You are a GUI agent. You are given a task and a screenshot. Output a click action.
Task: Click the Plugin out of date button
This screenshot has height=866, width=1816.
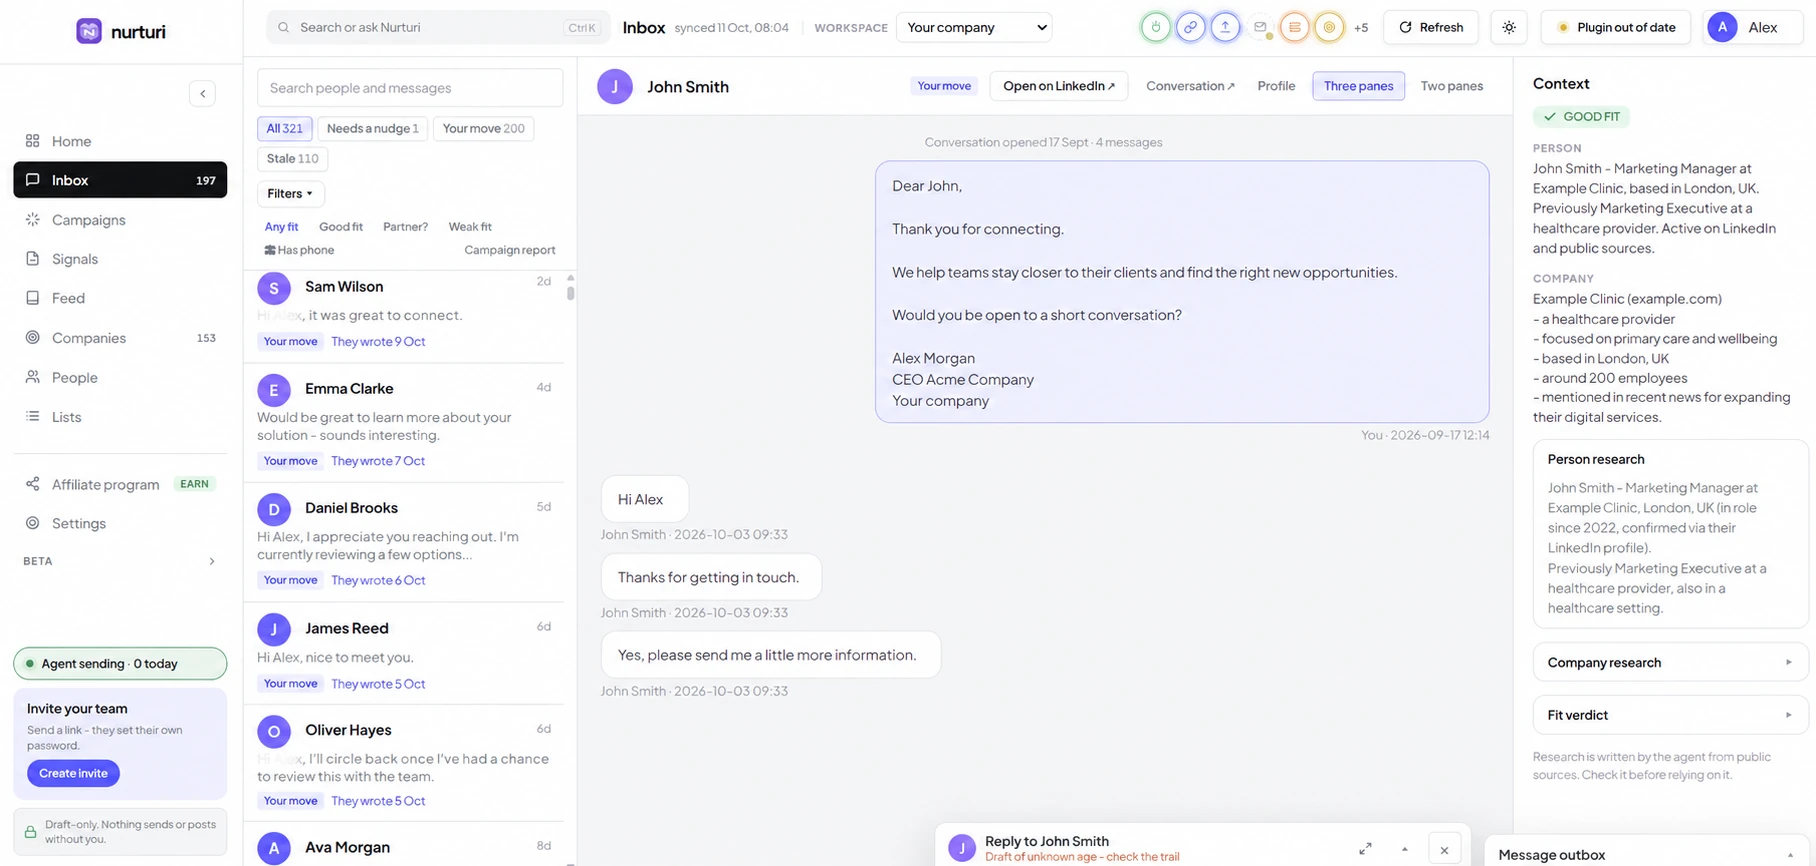pos(1615,27)
